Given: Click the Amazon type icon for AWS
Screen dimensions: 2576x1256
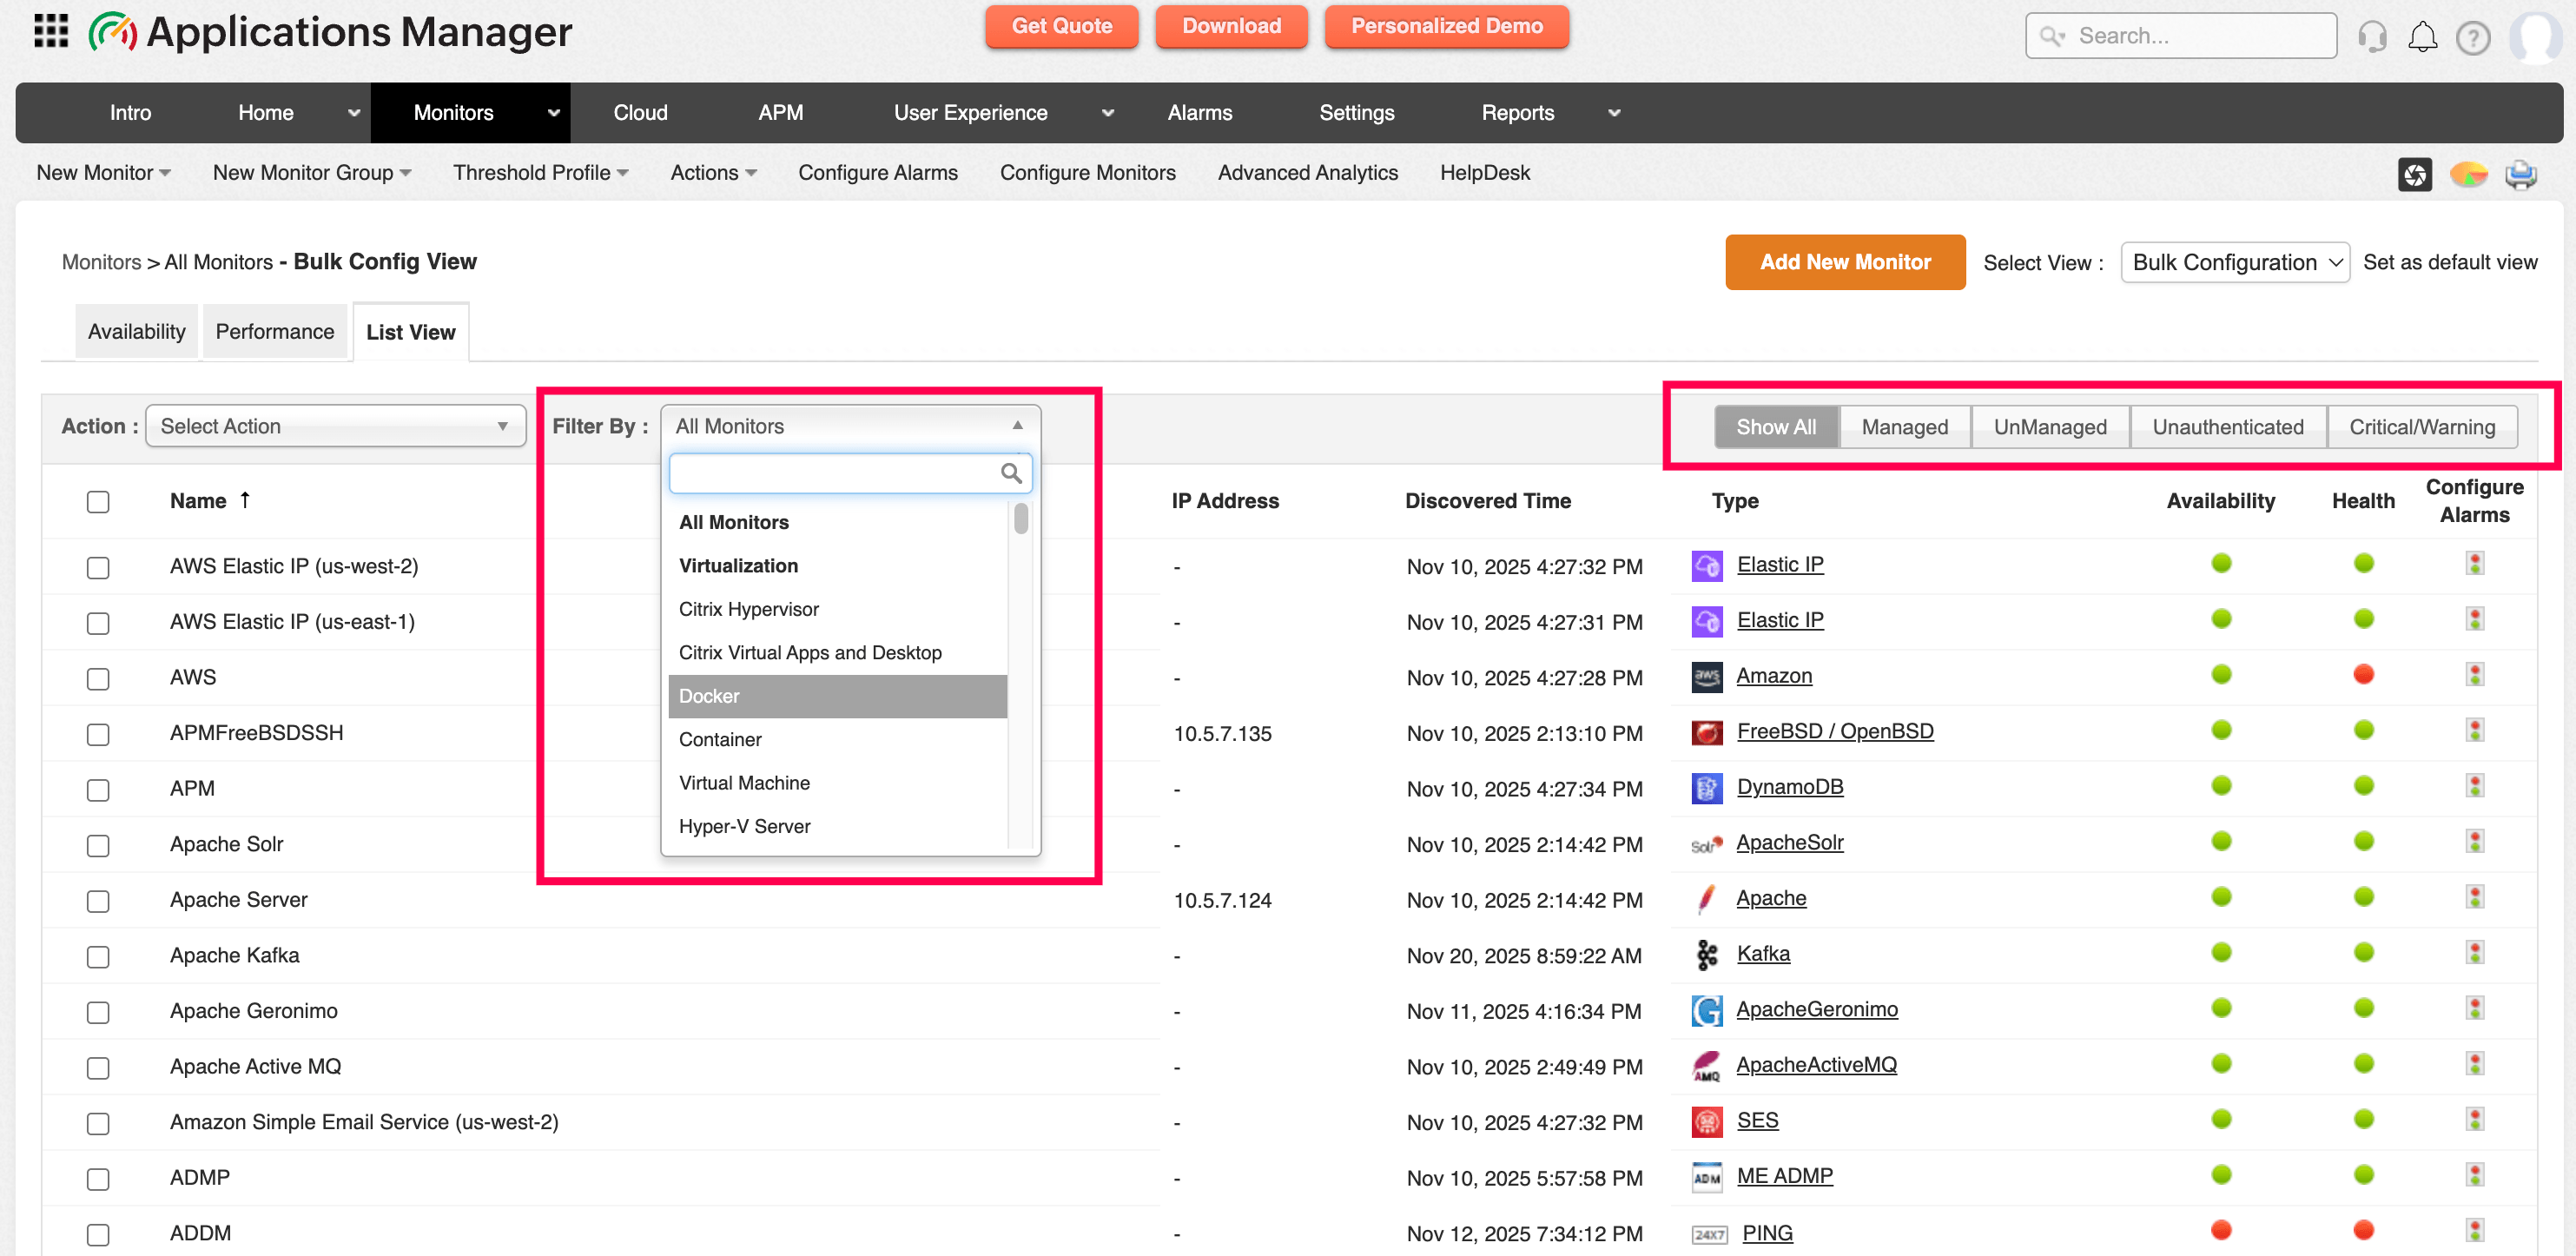Looking at the screenshot, I should click(x=1706, y=677).
